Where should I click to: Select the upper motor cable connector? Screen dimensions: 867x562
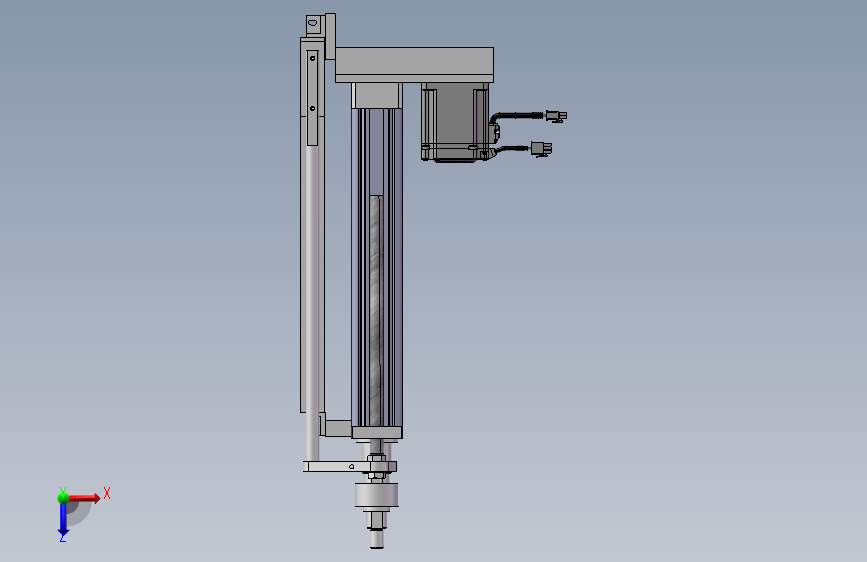tap(556, 116)
